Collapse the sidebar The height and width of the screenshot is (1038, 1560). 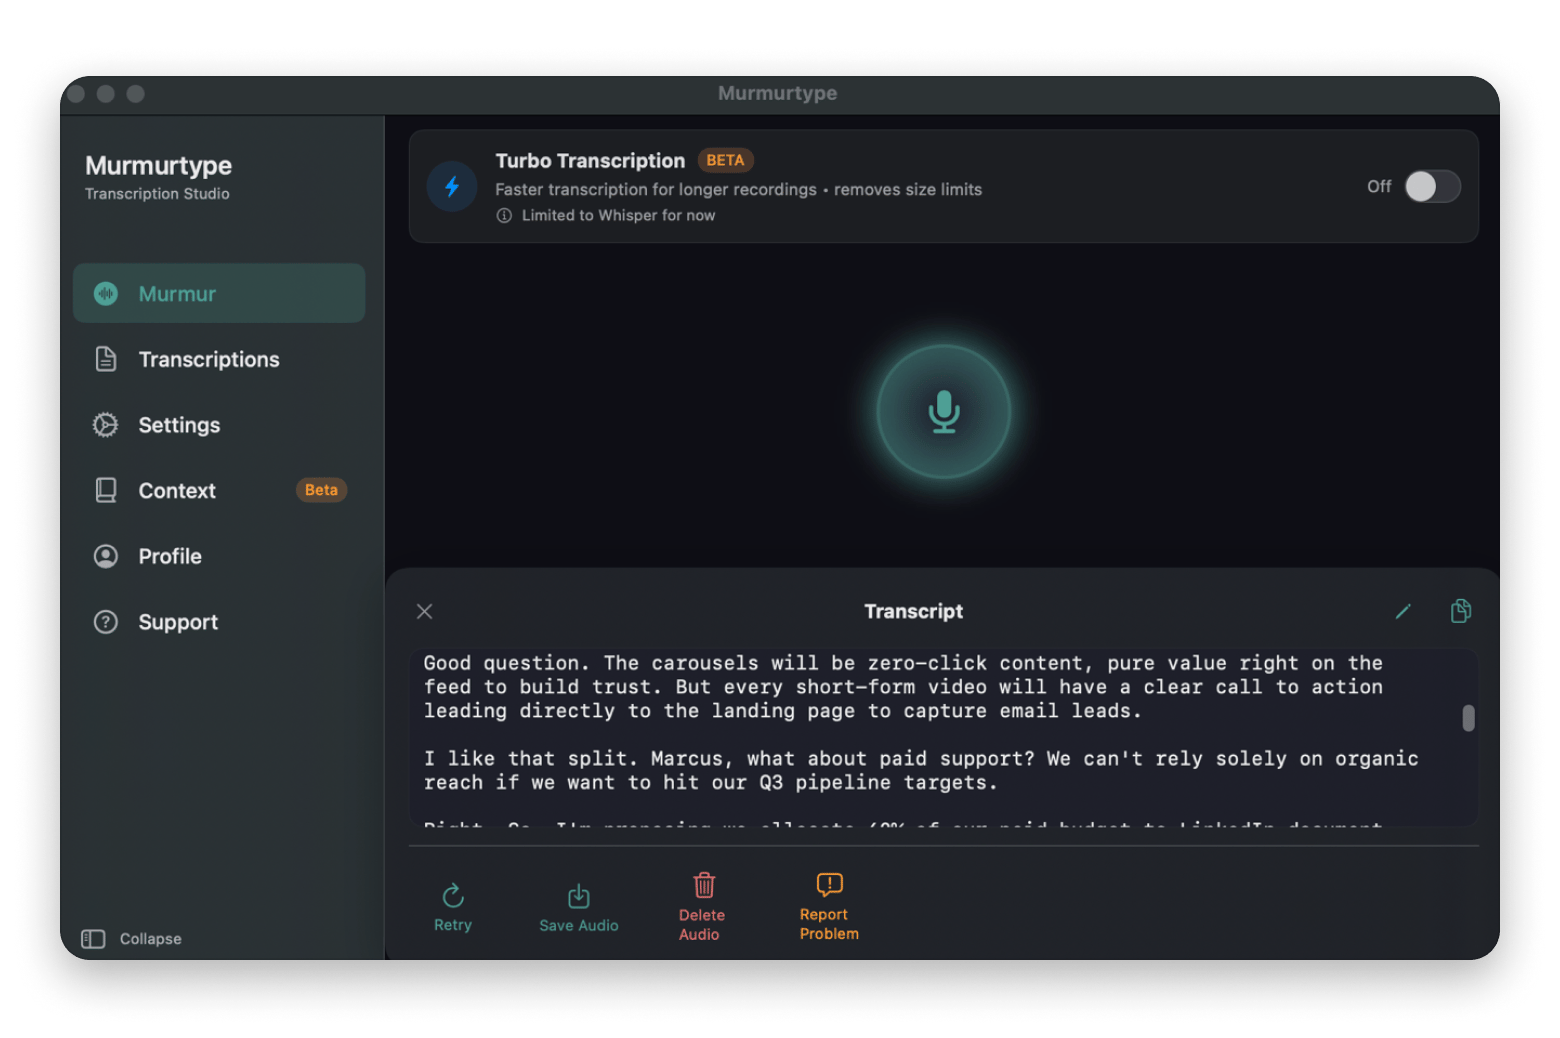[131, 938]
